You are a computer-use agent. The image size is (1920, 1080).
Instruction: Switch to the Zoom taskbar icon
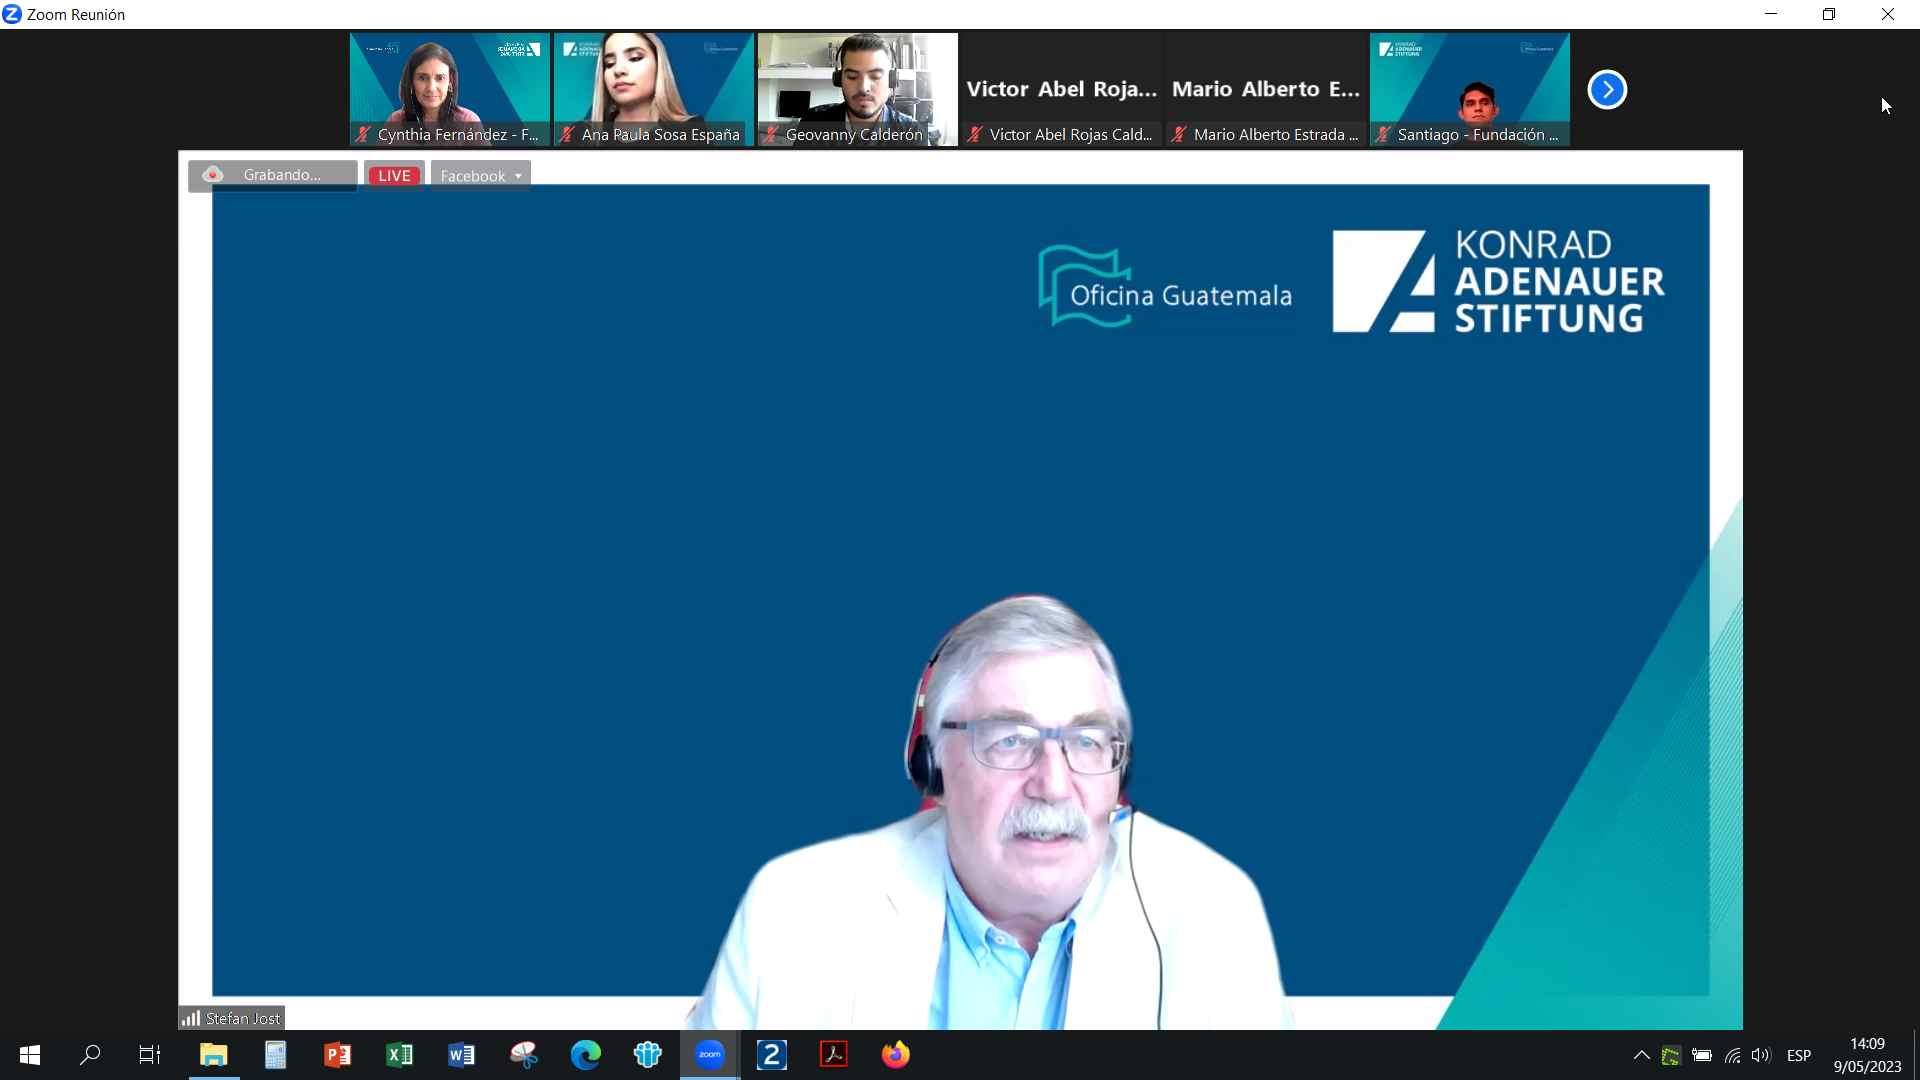(709, 1055)
